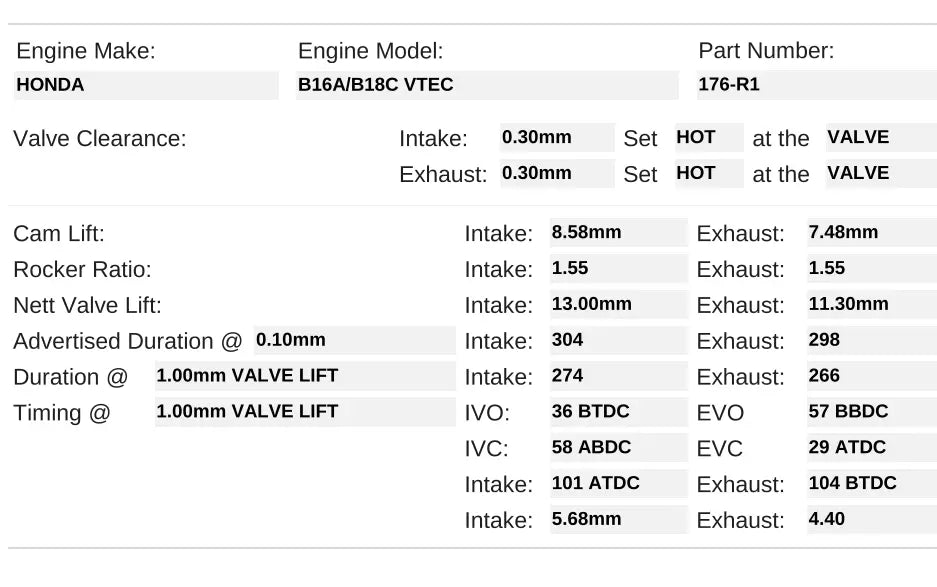Viewport: 937px width, 587px height.
Task: Select the Exhaust centerline 104 BTDC field
Action: point(872,484)
